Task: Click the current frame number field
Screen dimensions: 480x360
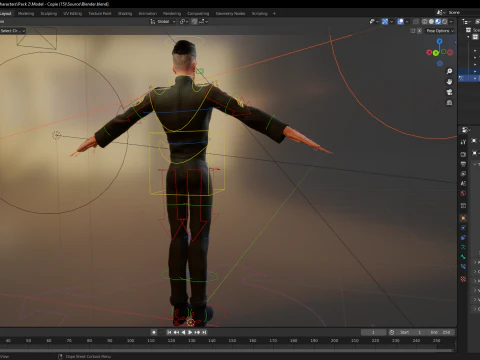Action: (373, 332)
